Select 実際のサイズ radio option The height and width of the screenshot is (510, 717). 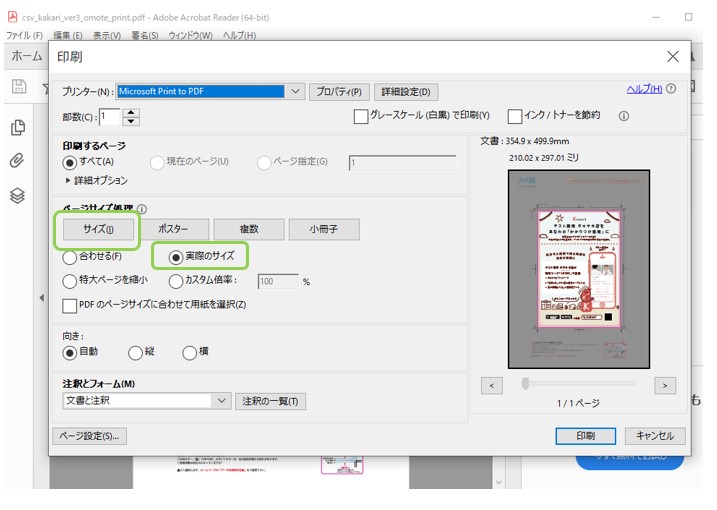pyautogui.click(x=176, y=258)
